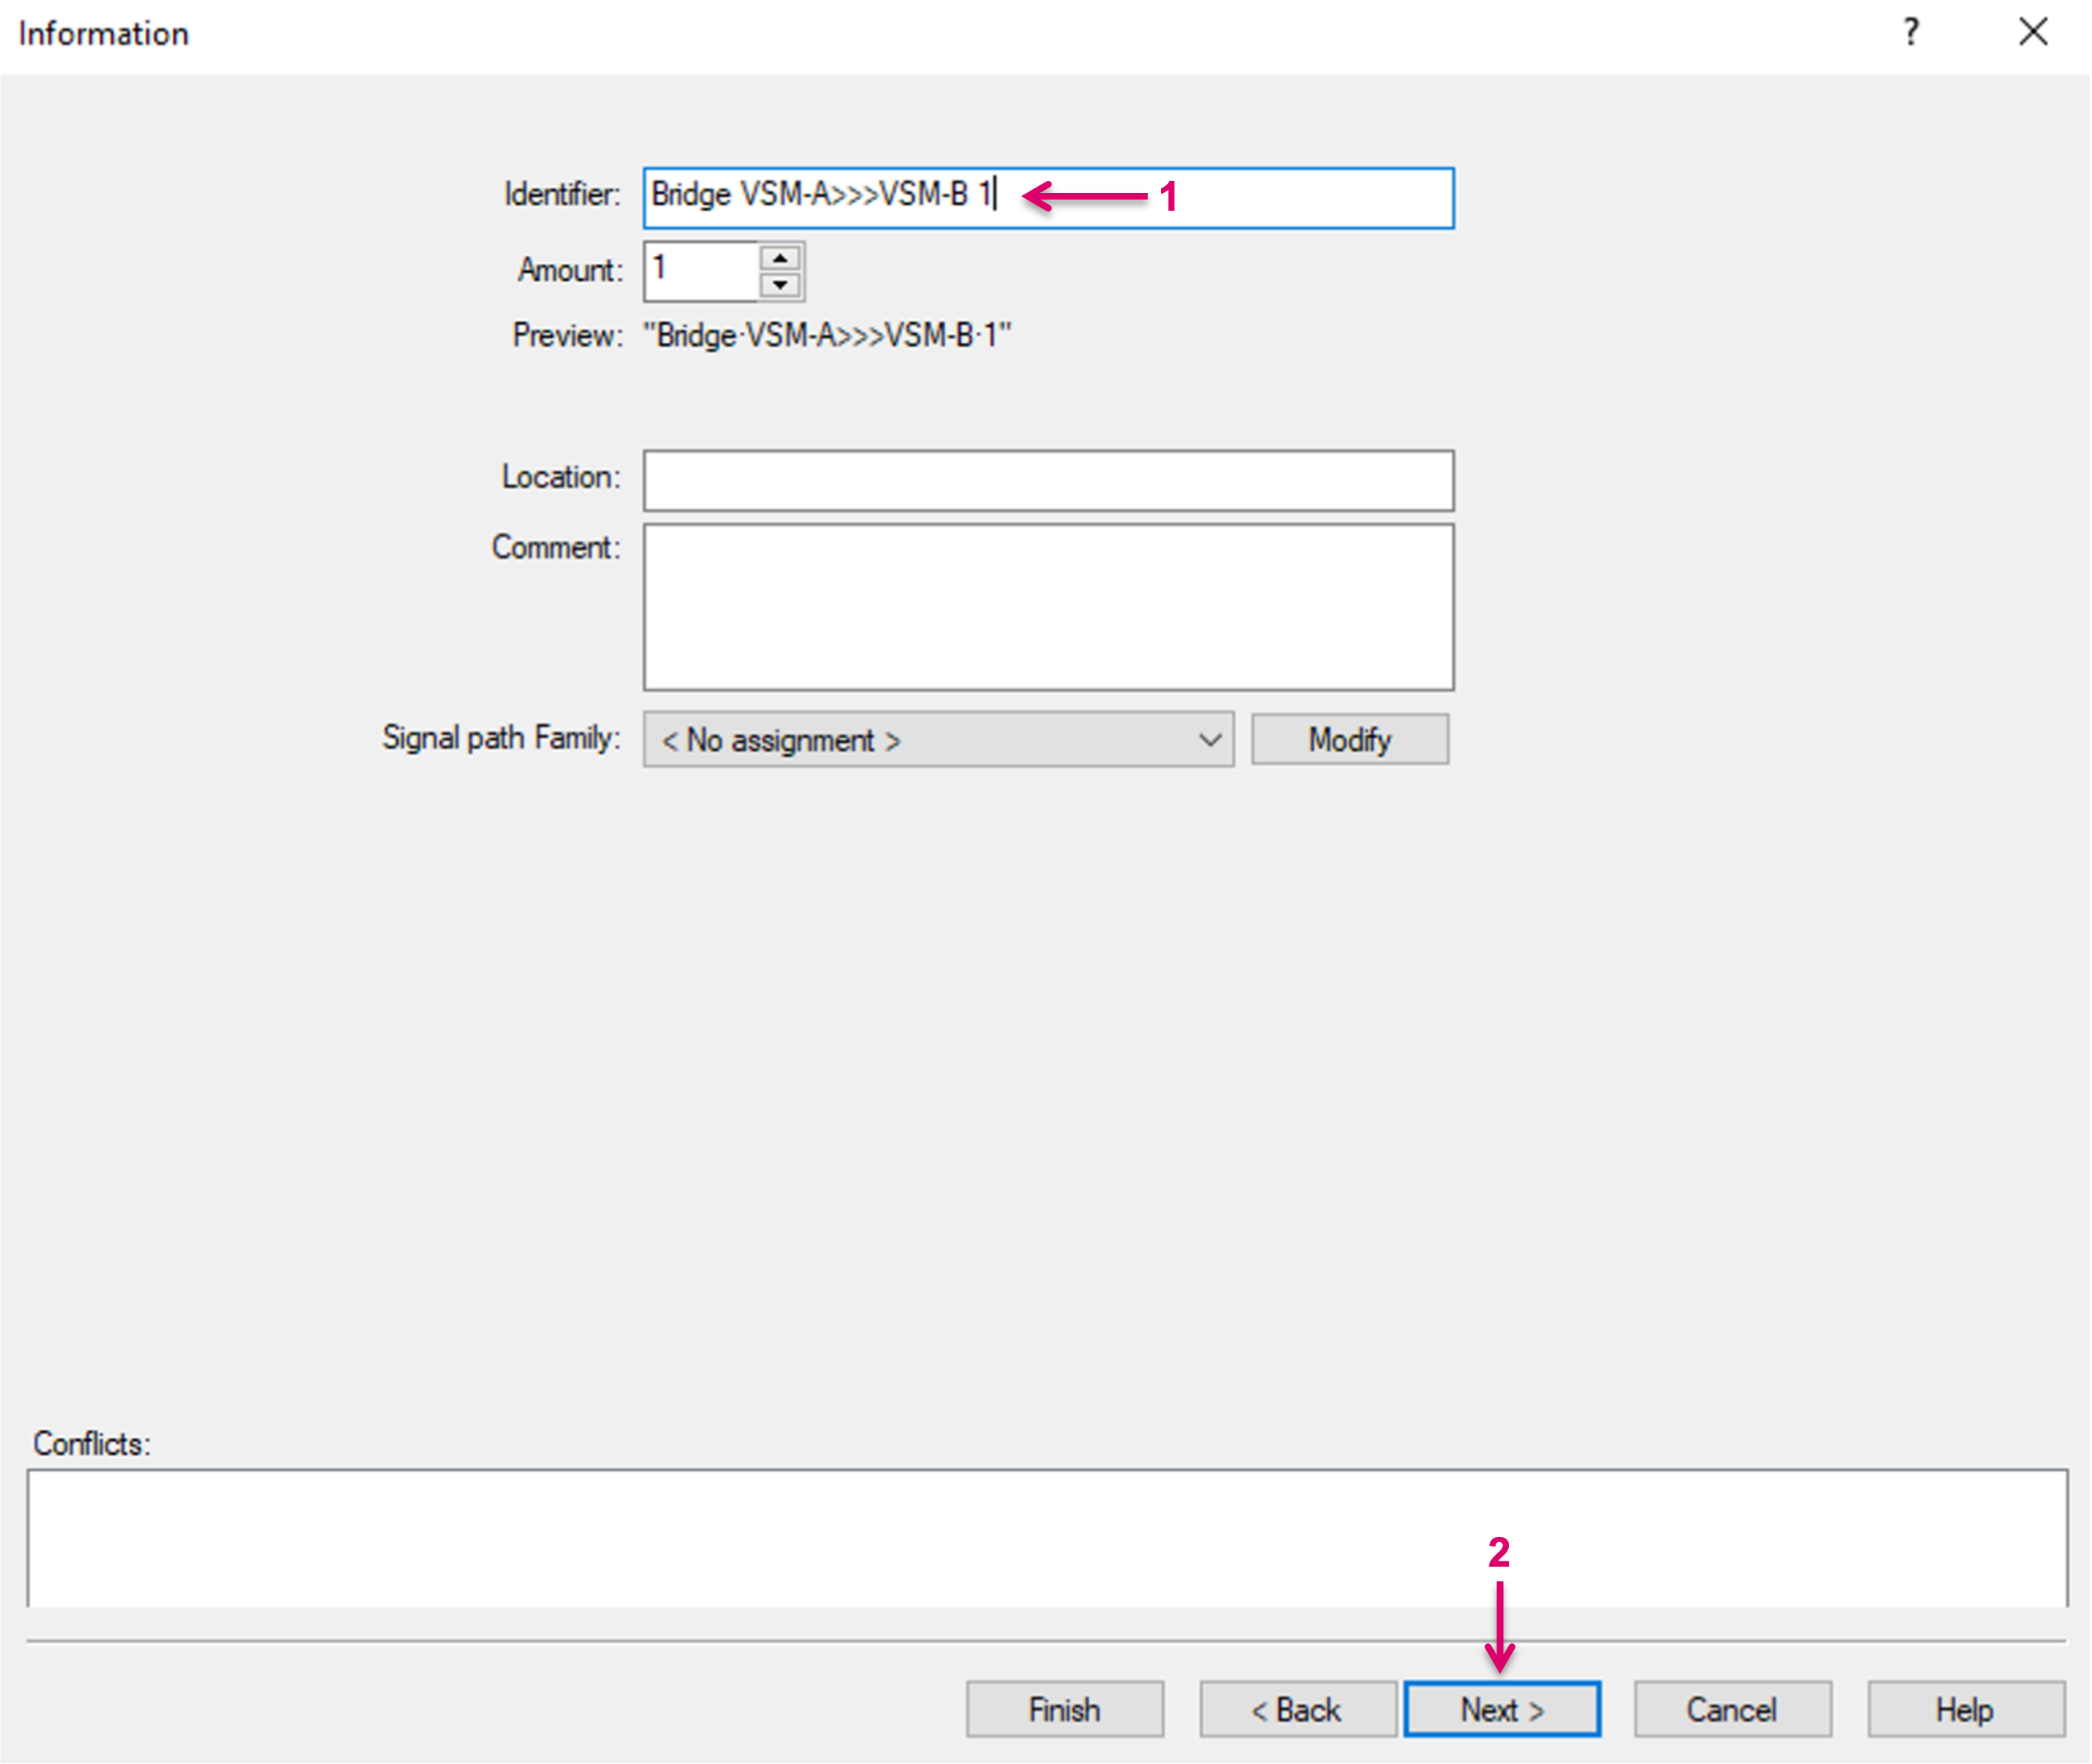Screen dimensions: 2092x1764
Task: Open Help from the bottom button
Action: click(x=1965, y=1710)
